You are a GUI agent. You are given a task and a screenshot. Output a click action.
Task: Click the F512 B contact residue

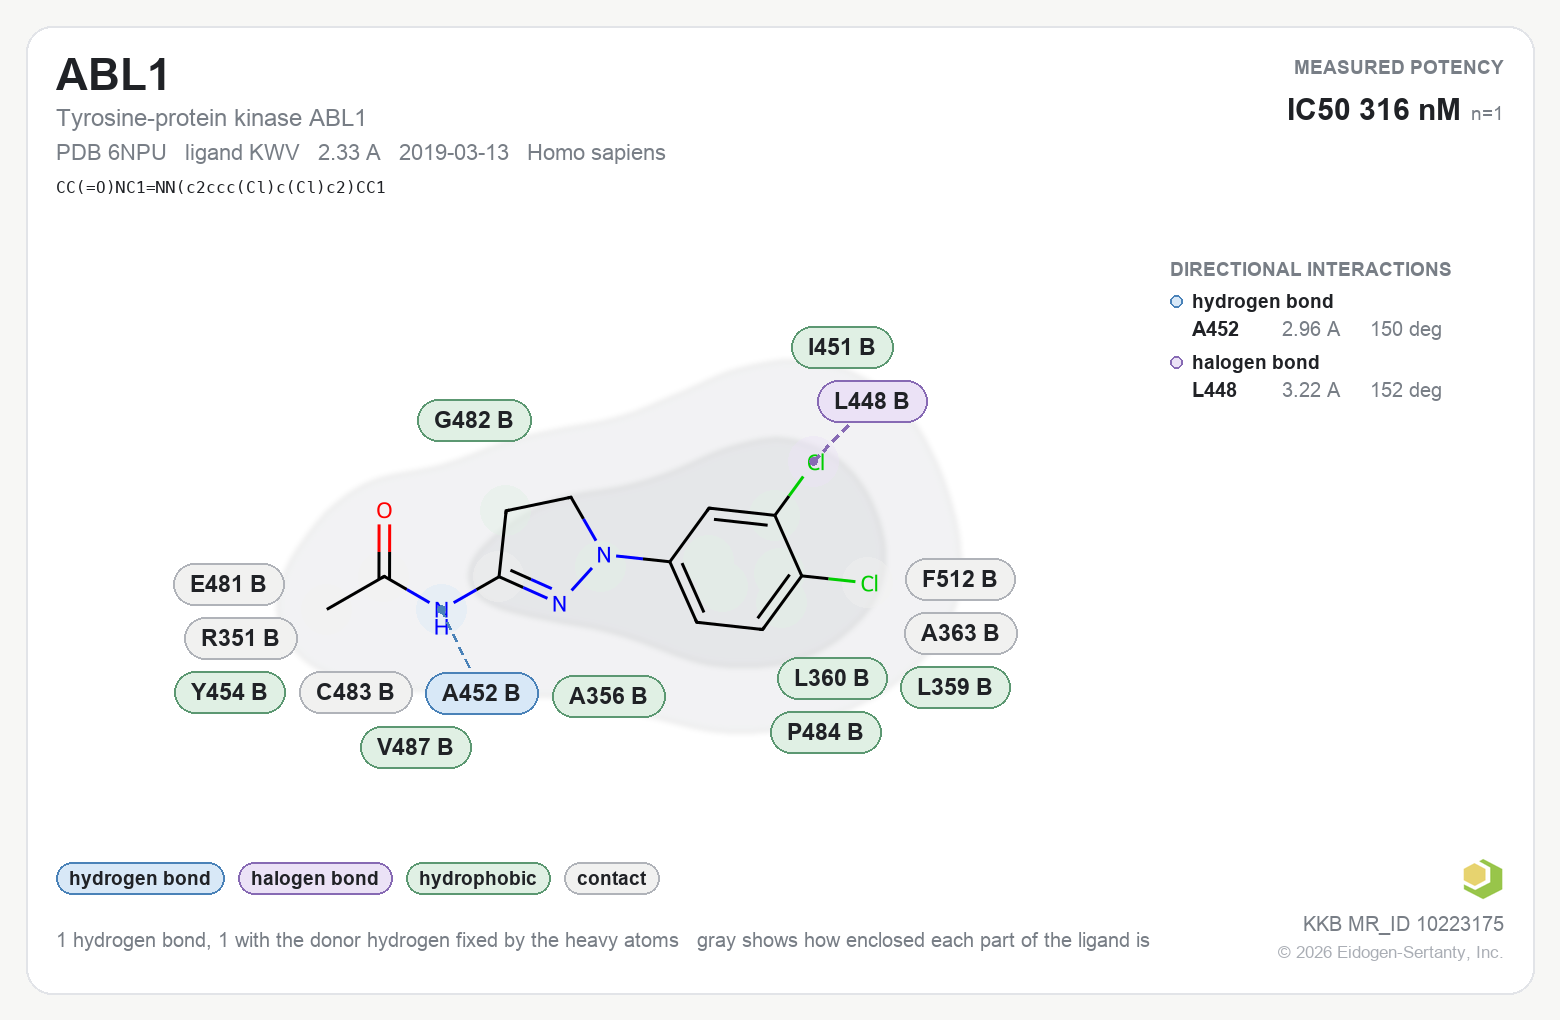point(960,579)
